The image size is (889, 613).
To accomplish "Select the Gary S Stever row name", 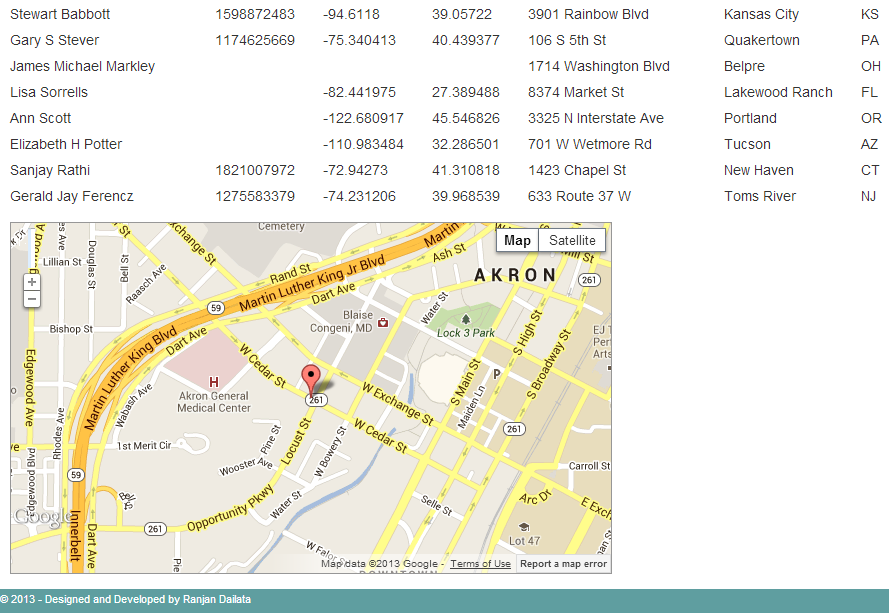I will 54,40.
